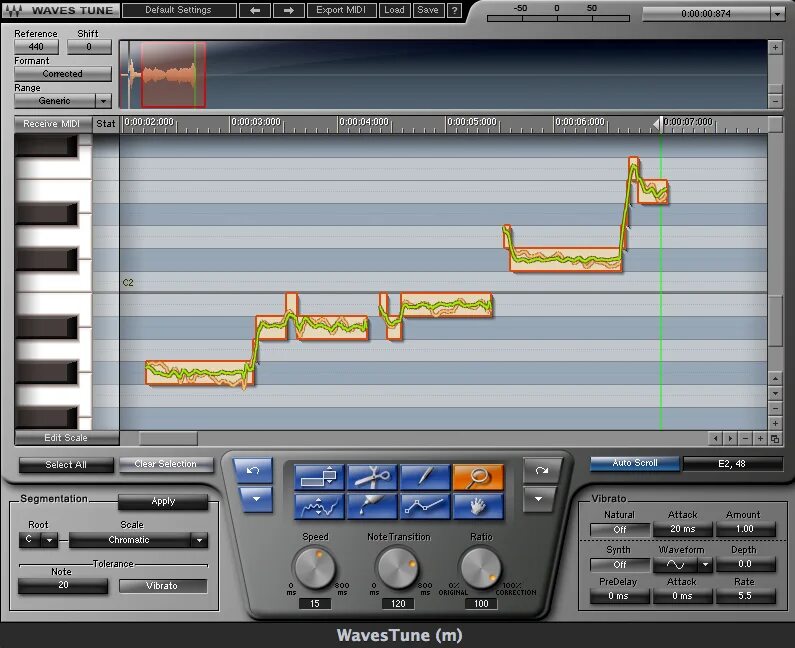Zoom in vertically in pitch editor
The image size is (795, 648).
[x=775, y=423]
